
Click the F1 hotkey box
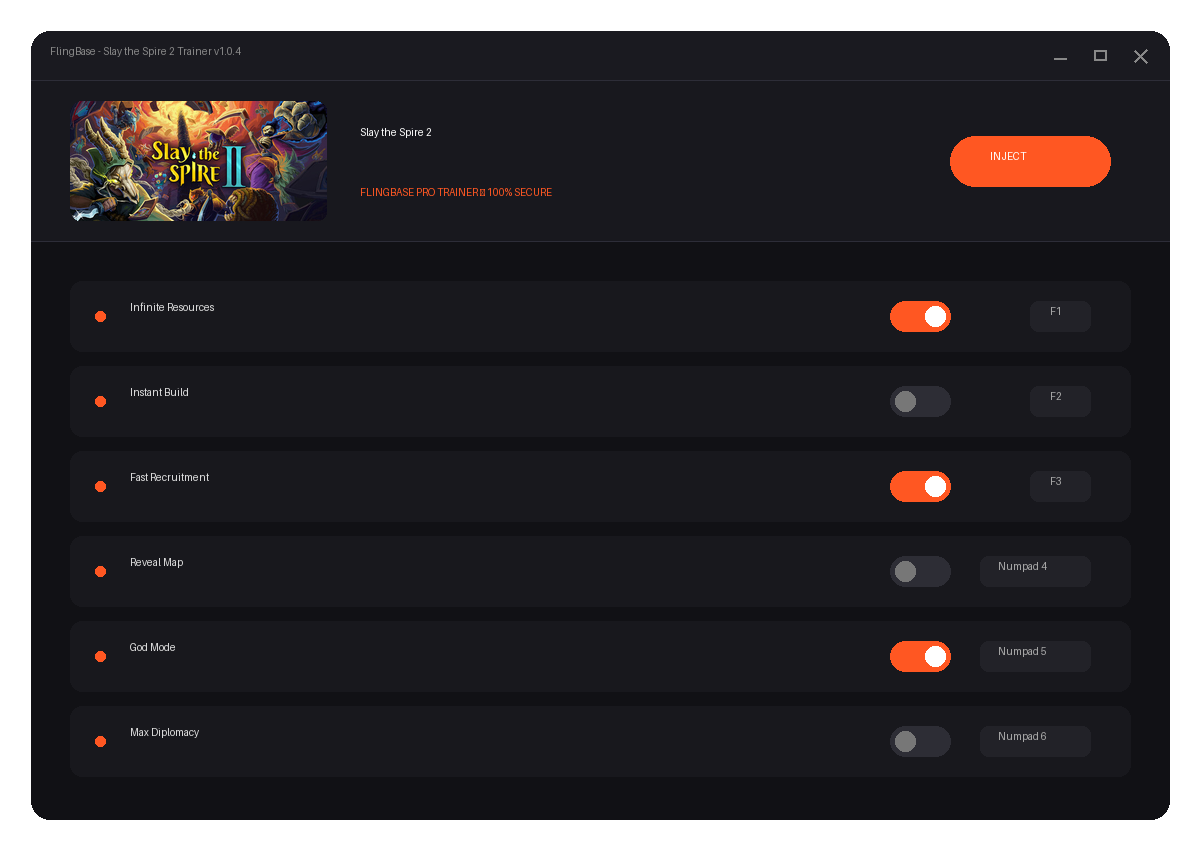click(1060, 317)
